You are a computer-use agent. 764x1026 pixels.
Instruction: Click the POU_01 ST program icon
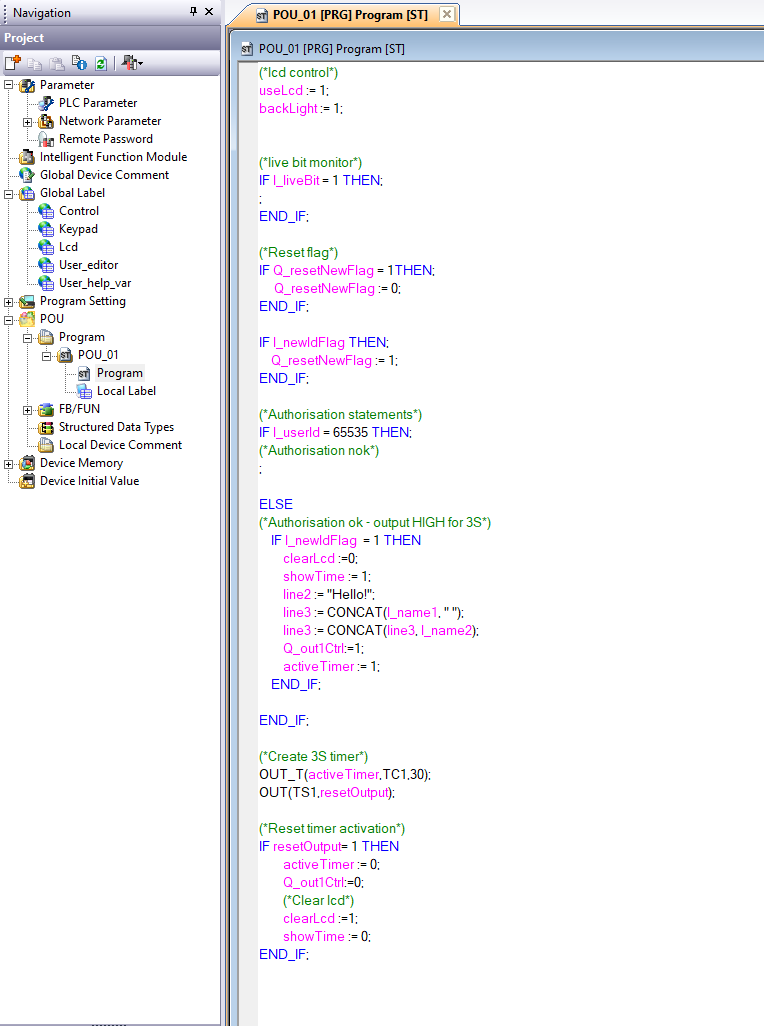pyautogui.click(x=65, y=355)
